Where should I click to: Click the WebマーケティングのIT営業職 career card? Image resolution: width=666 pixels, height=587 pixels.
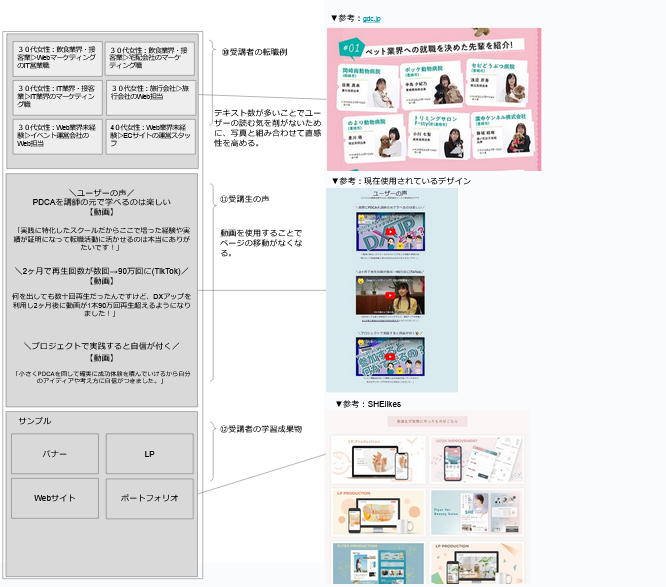coord(57,58)
